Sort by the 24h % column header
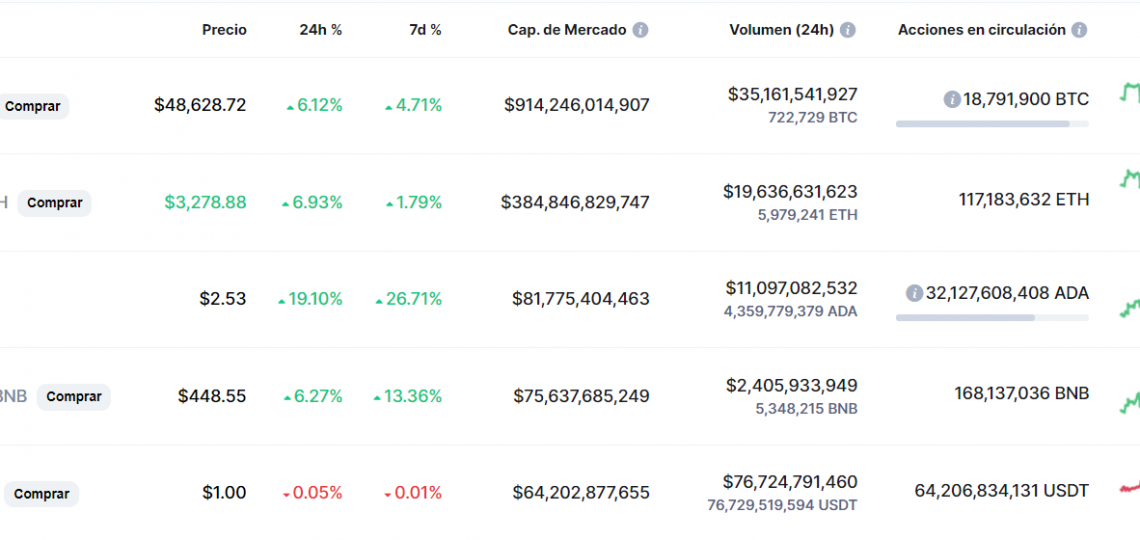The width and height of the screenshot is (1140, 540). coord(321,30)
